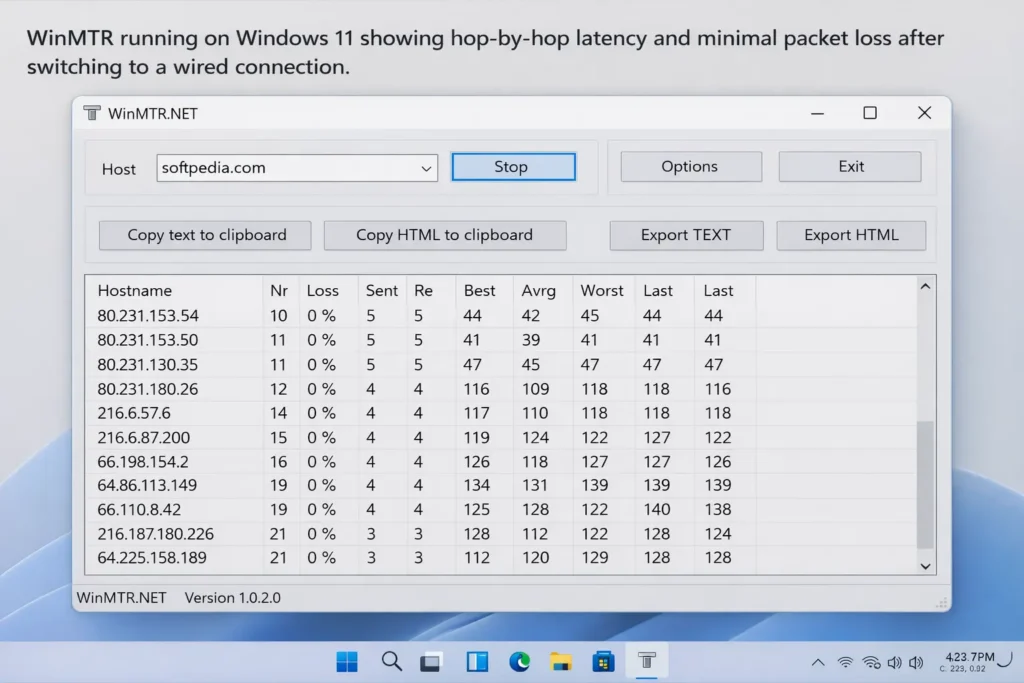Viewport: 1024px width, 683px height.
Task: Export results as TEXT
Action: (686, 235)
